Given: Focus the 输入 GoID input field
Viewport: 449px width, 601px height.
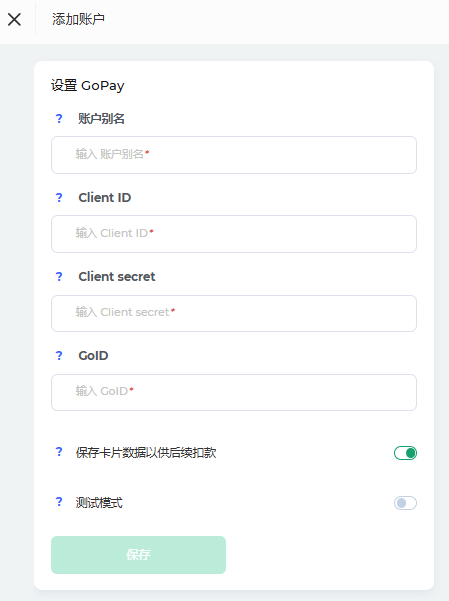Looking at the screenshot, I should click(234, 392).
